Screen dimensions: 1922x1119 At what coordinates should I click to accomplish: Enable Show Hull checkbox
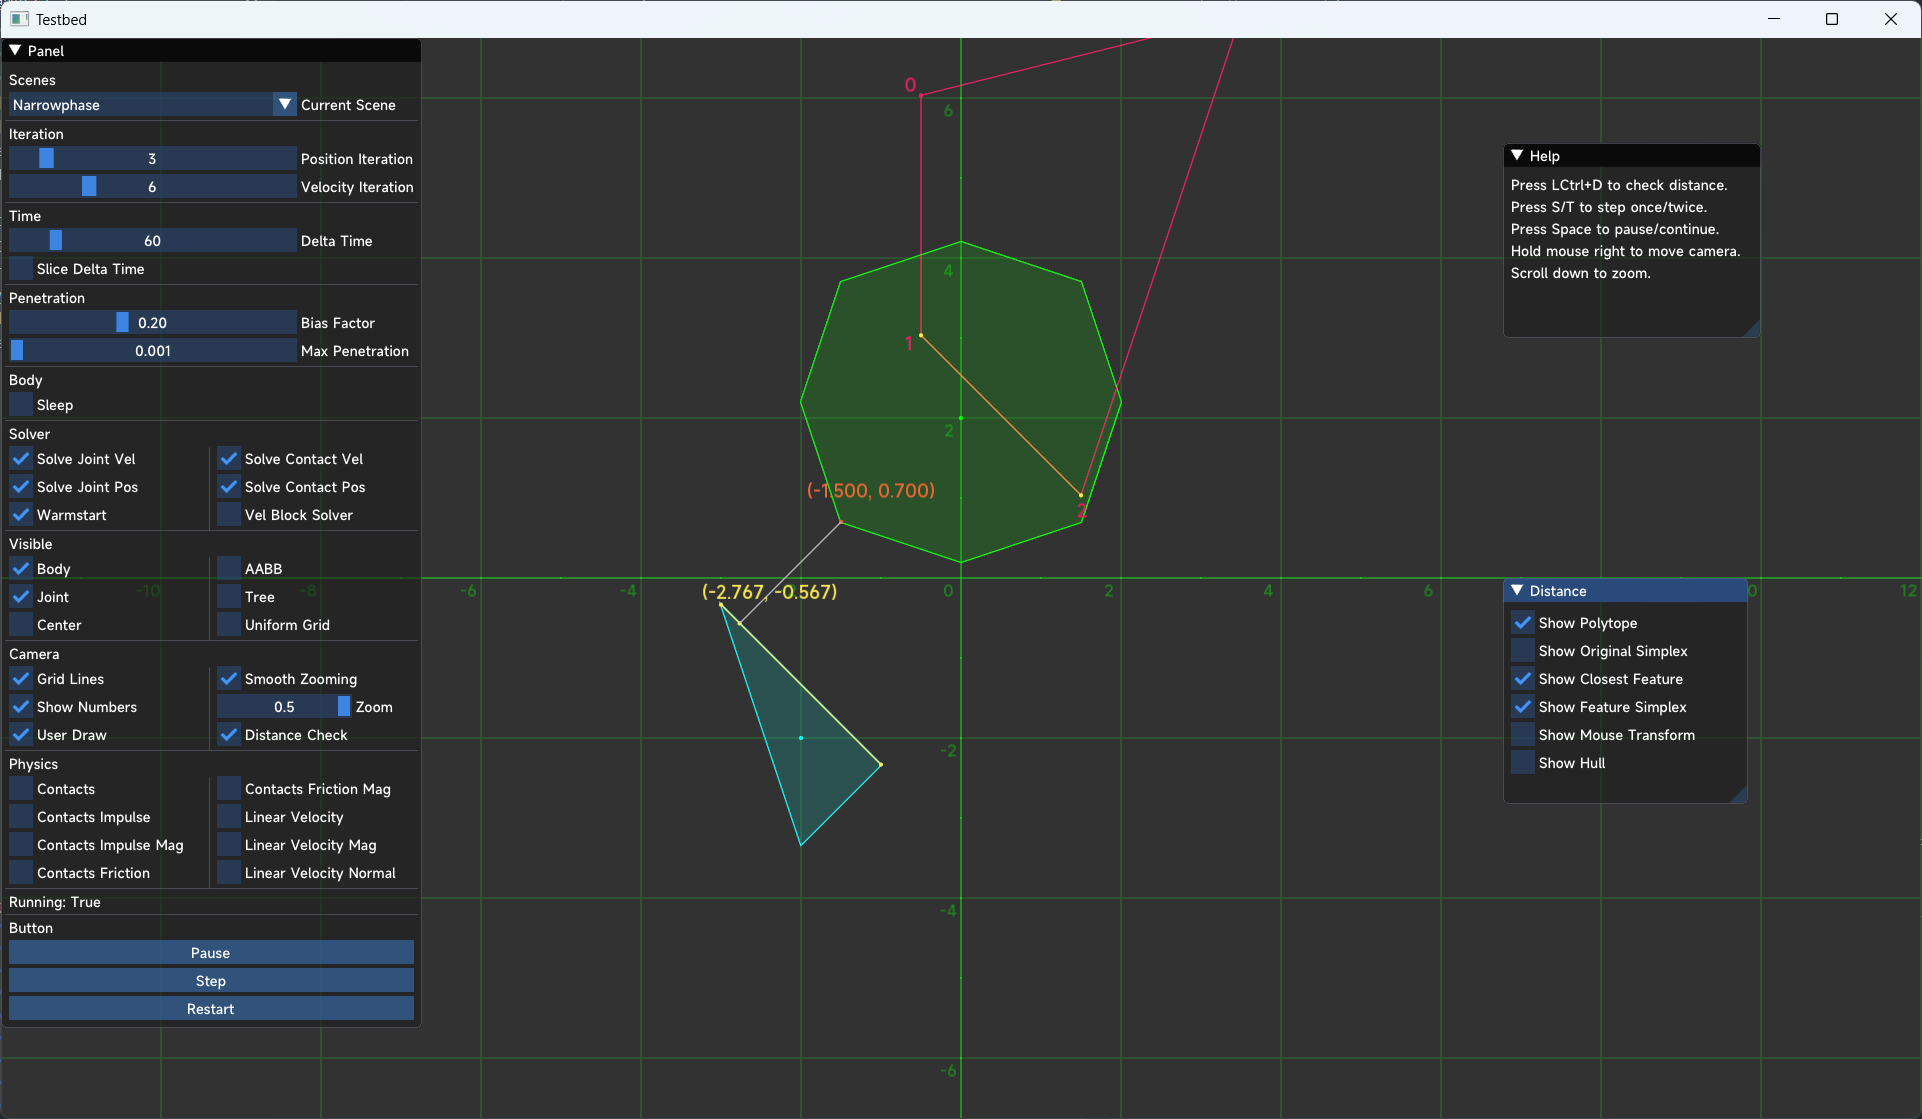point(1523,763)
